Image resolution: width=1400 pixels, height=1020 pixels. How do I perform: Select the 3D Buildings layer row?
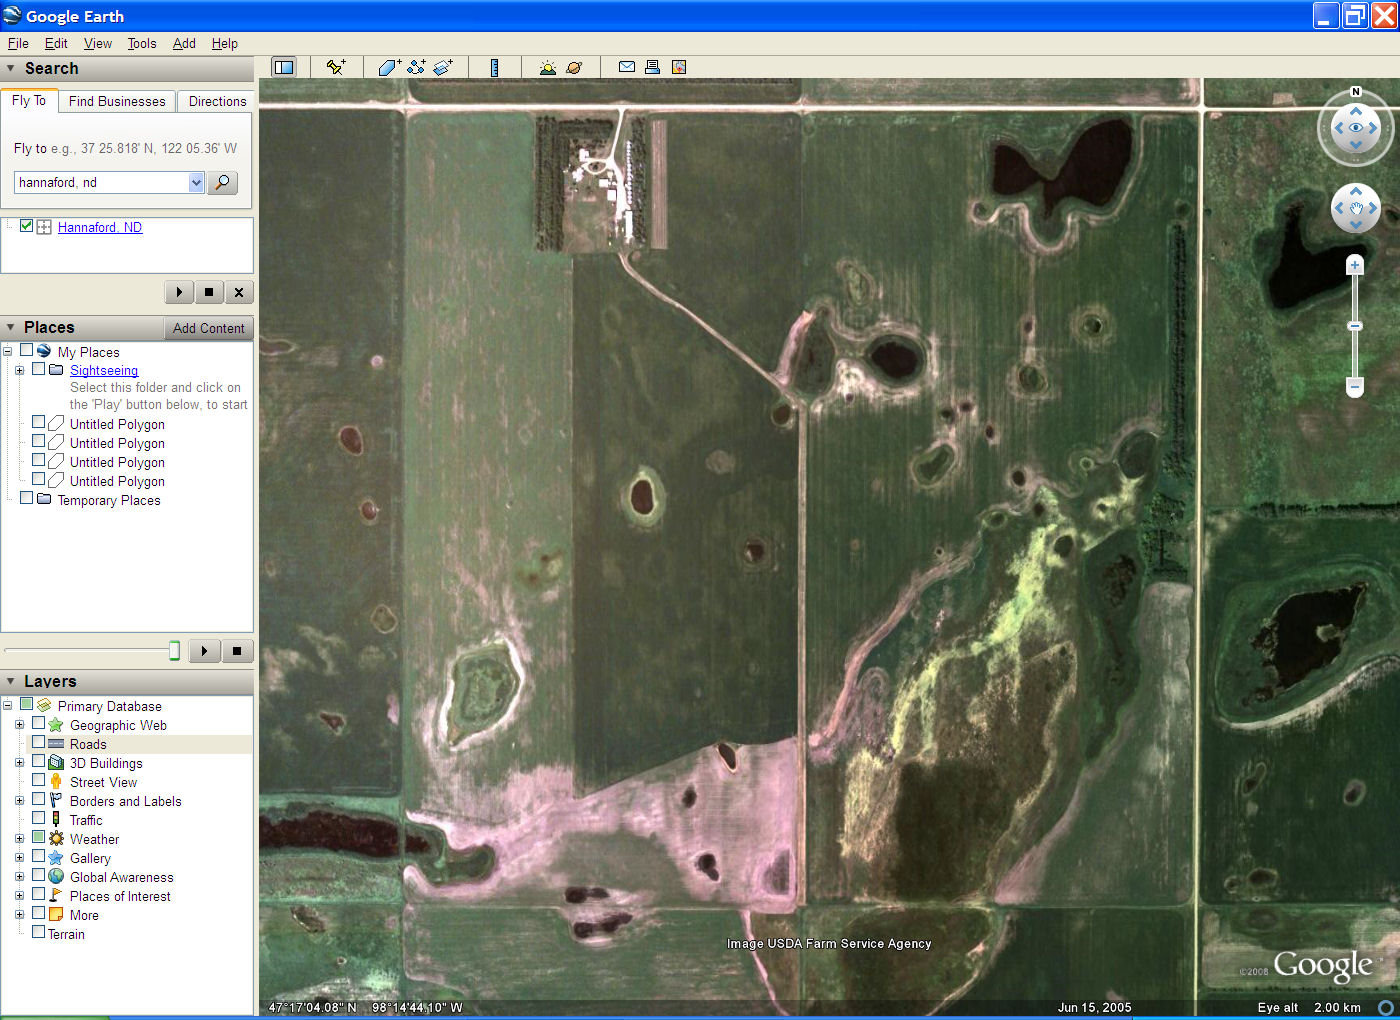click(106, 763)
